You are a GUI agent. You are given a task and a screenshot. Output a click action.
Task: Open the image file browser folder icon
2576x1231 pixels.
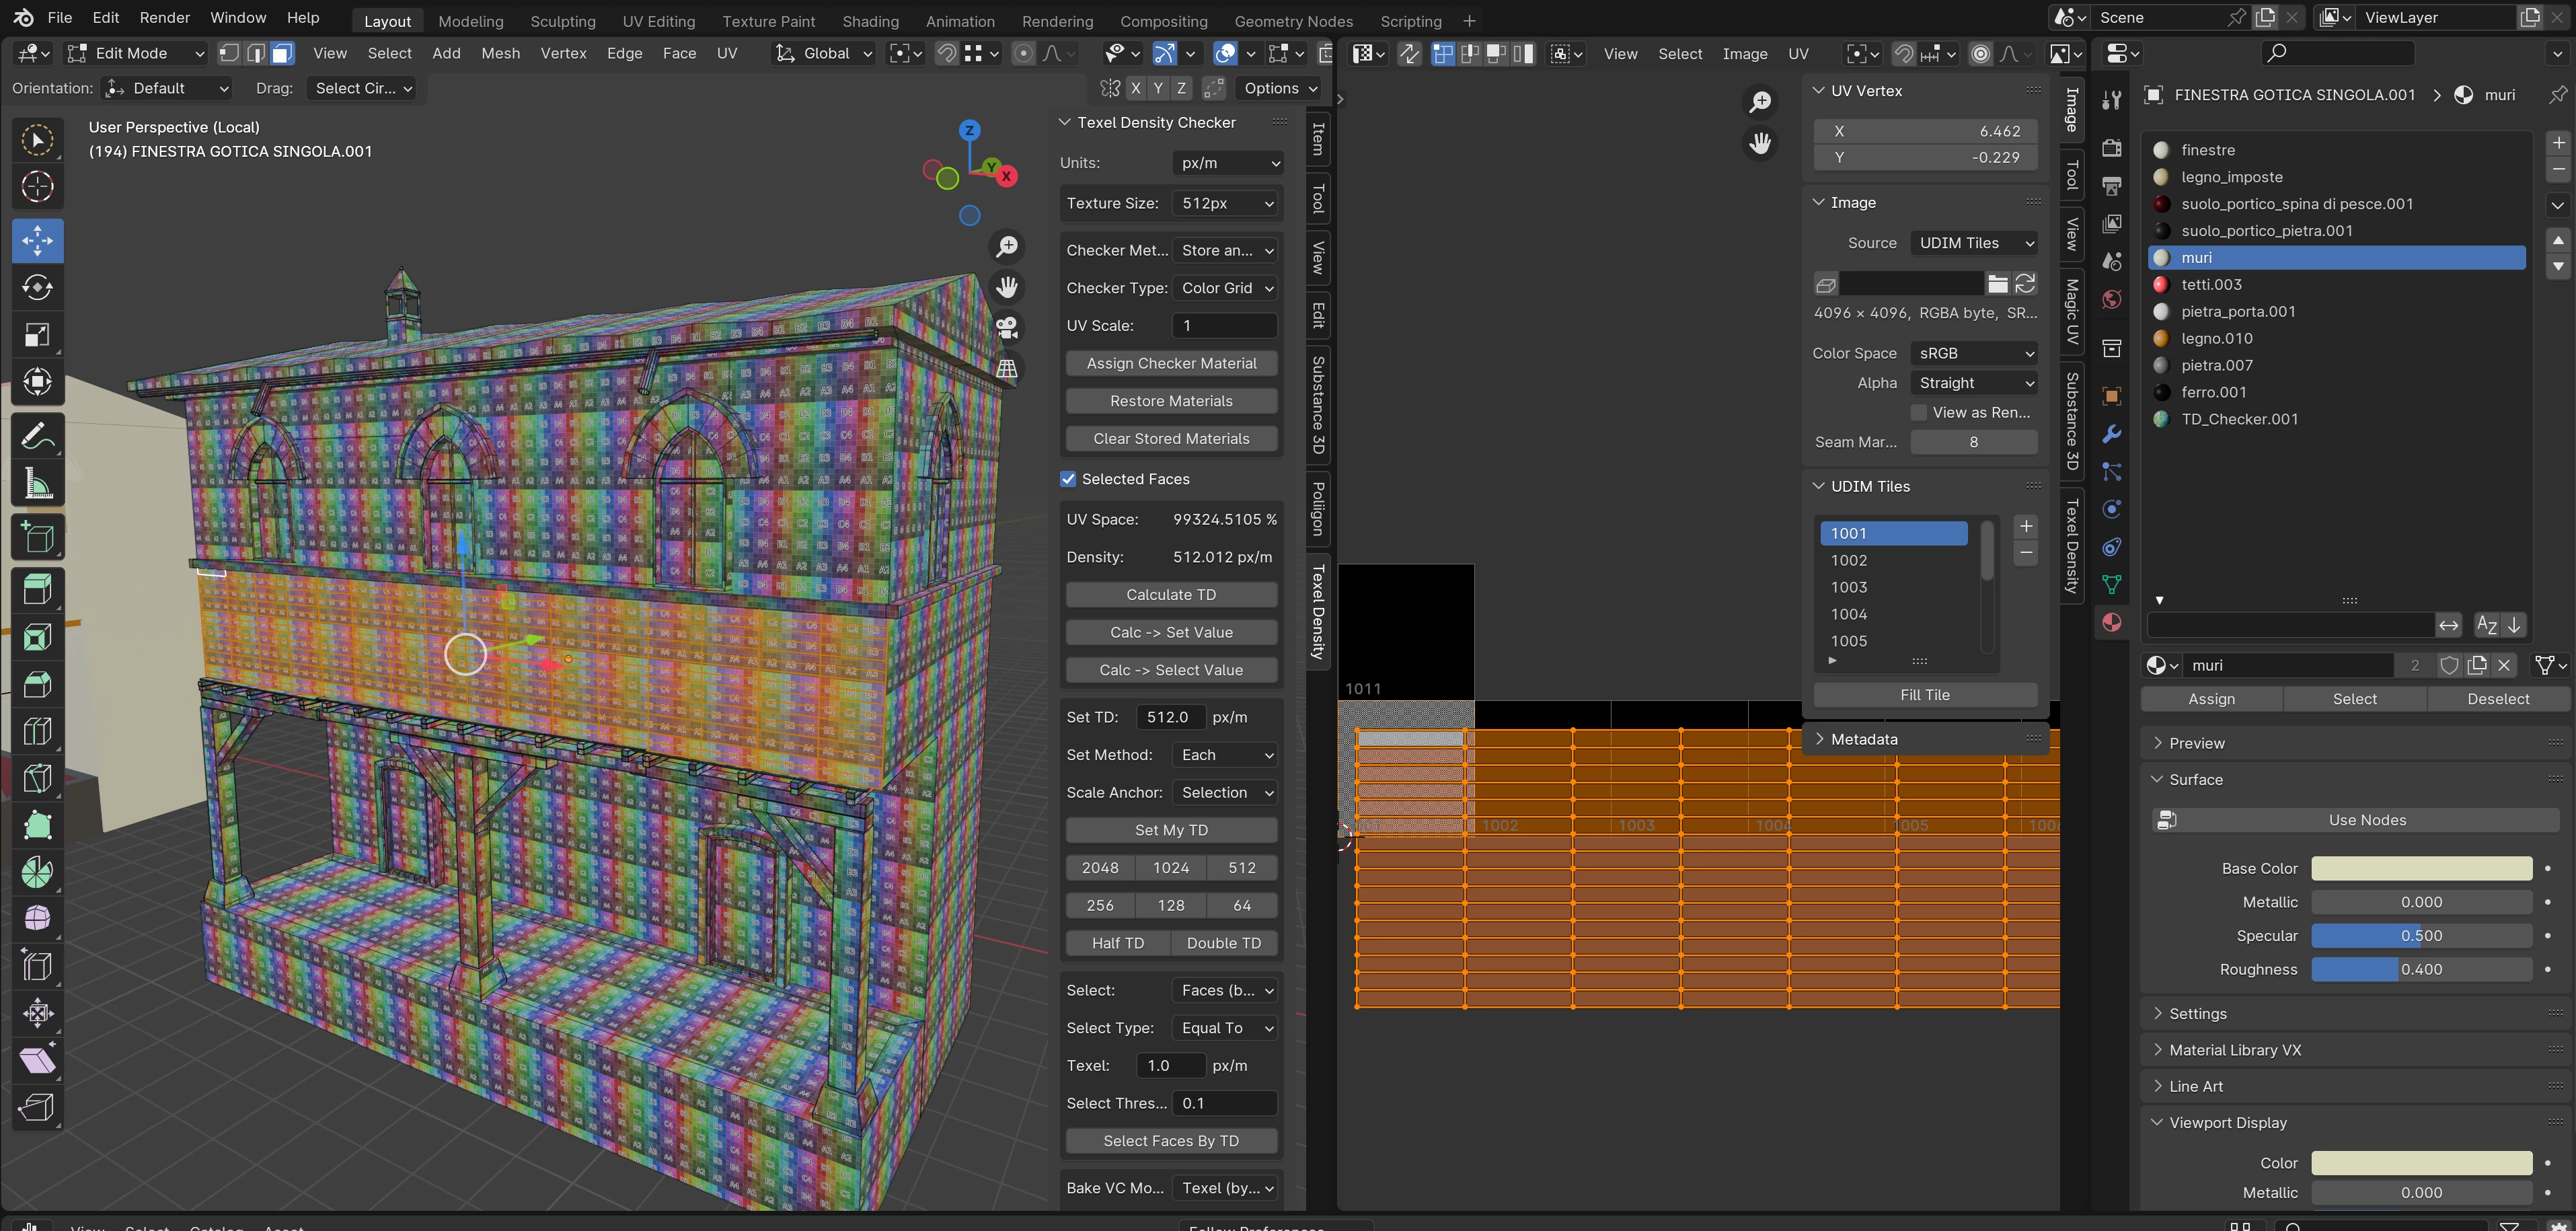pos(1997,284)
